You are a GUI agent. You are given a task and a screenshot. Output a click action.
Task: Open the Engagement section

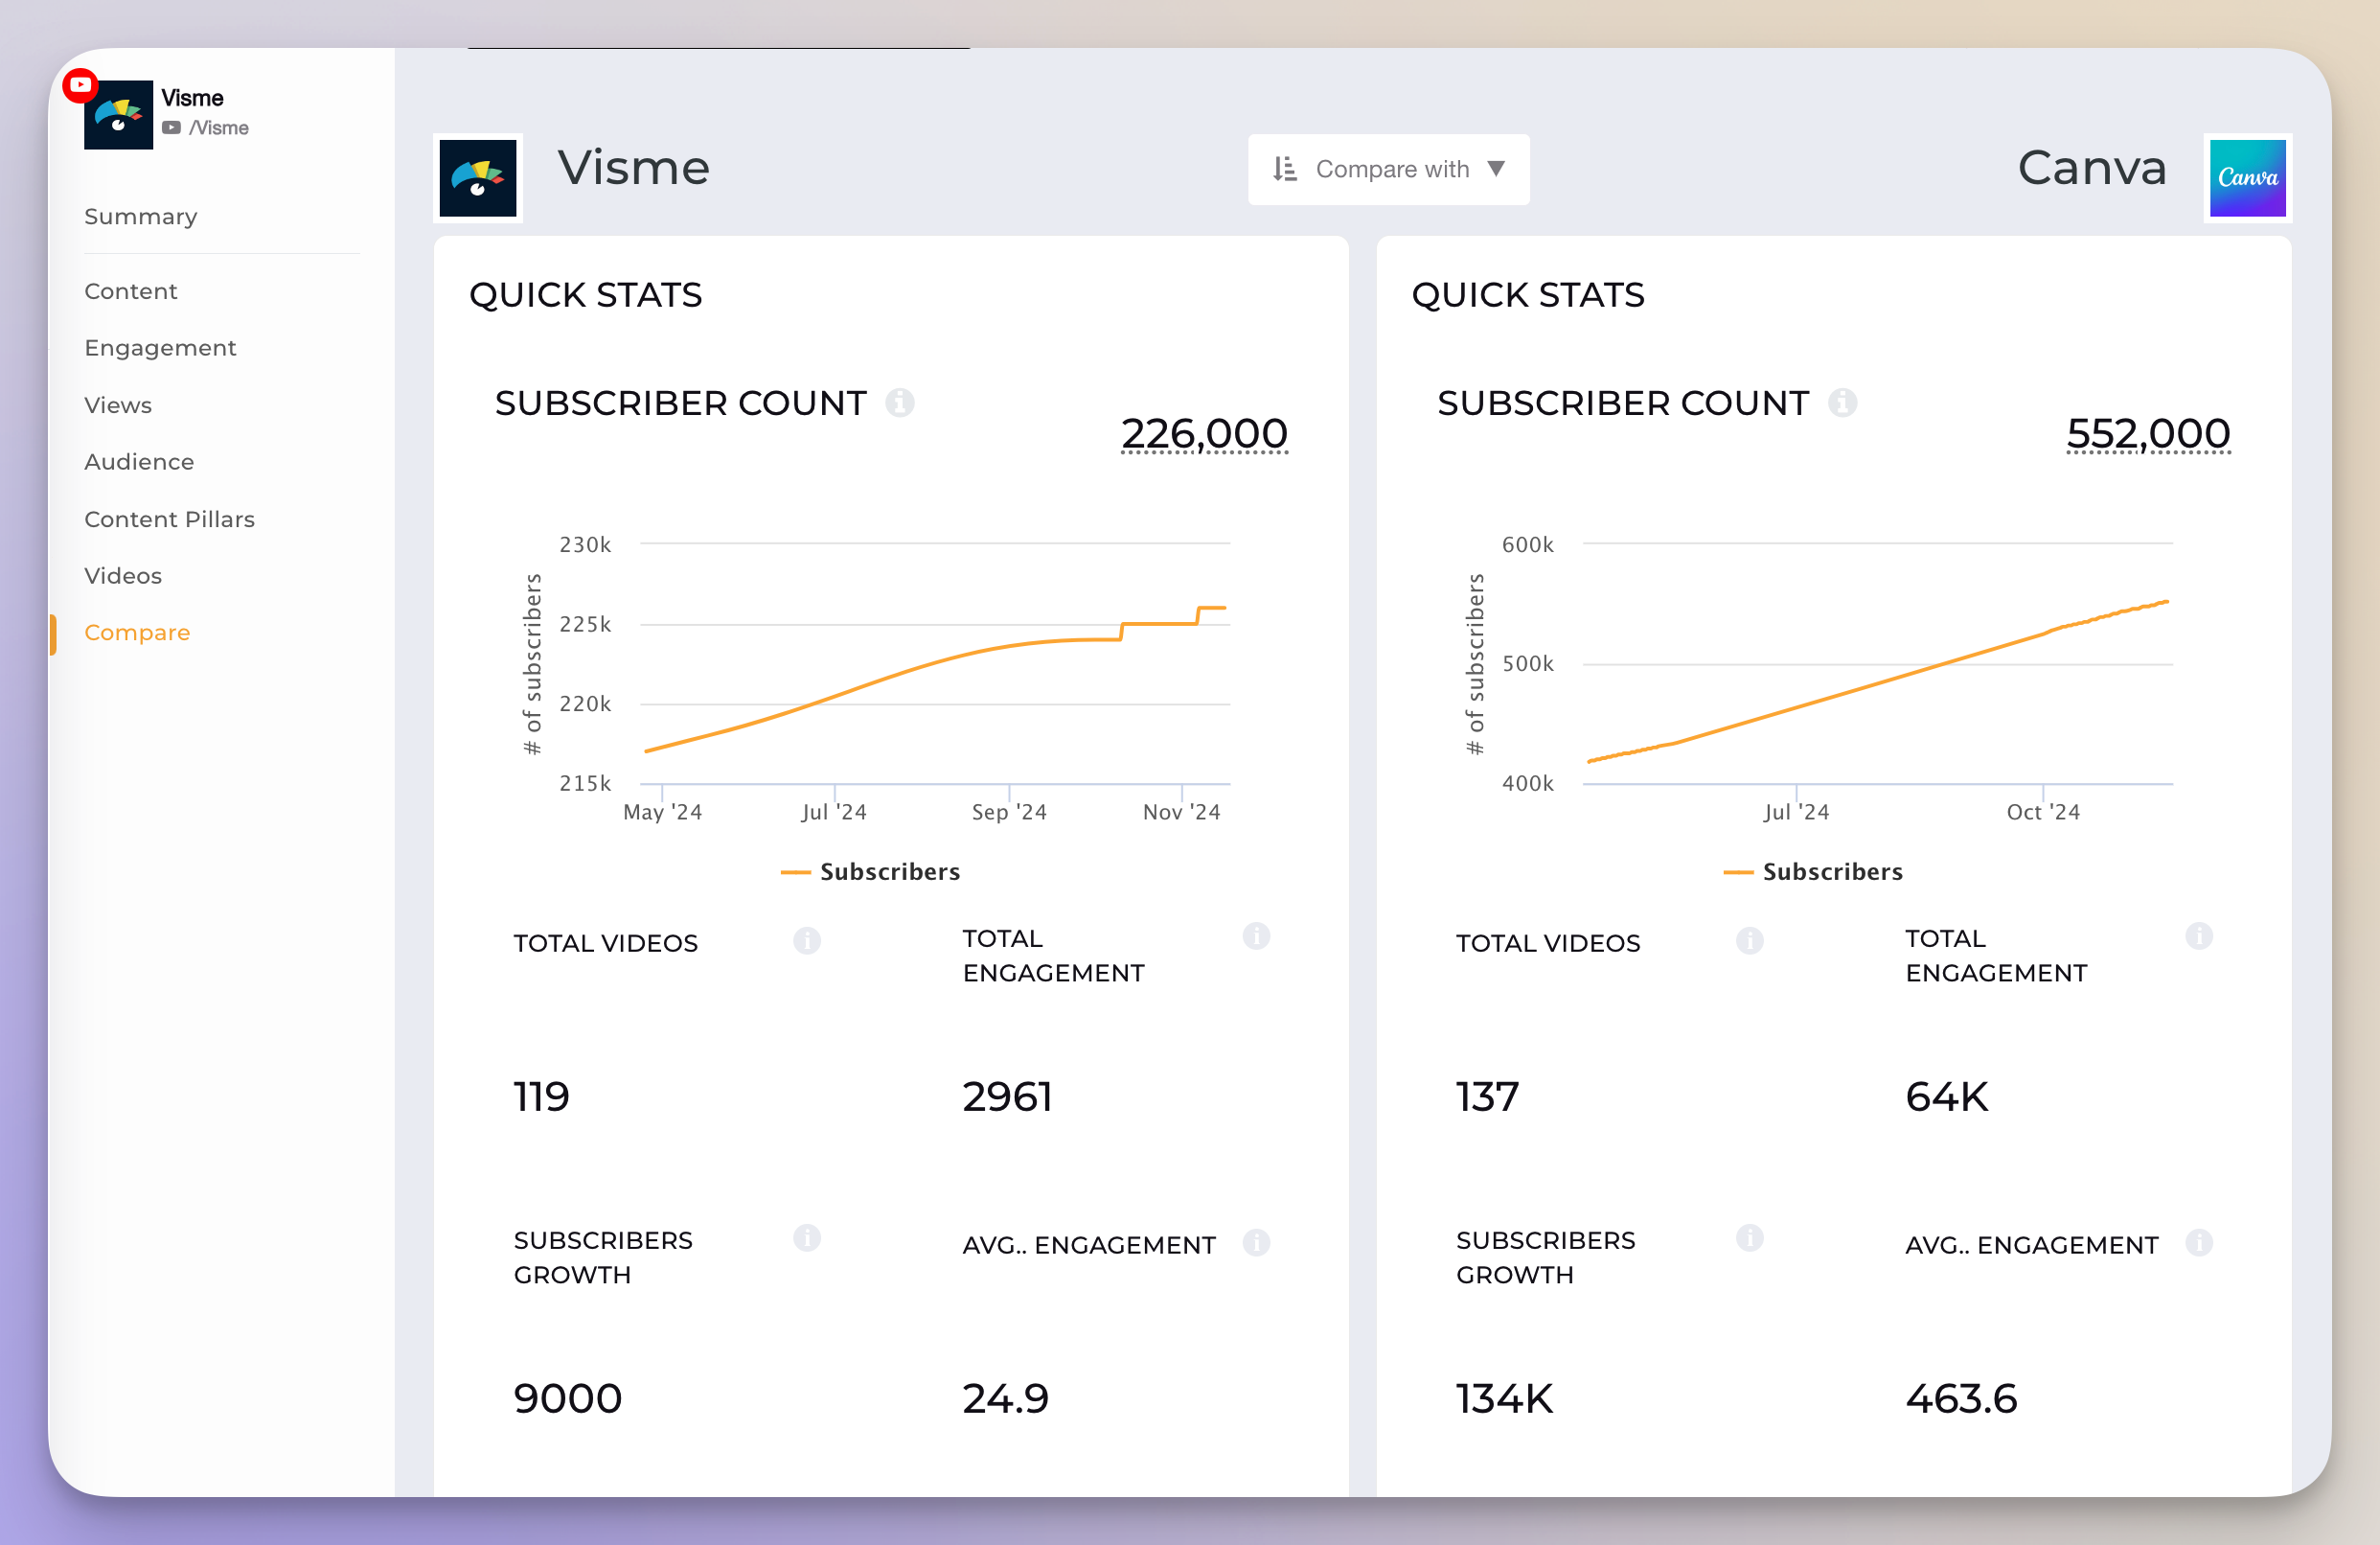(x=160, y=348)
